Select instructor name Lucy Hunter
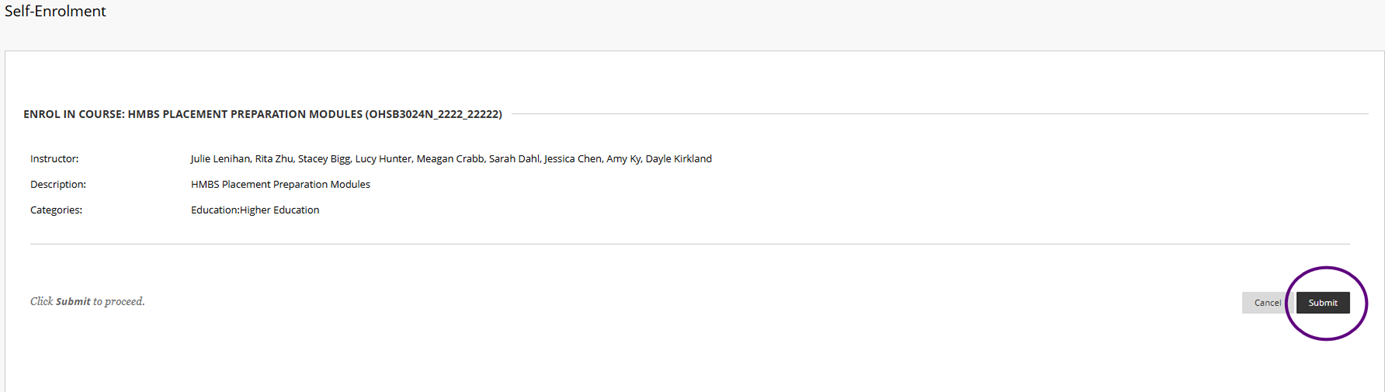This screenshot has height=392, width=1385. 381,159
